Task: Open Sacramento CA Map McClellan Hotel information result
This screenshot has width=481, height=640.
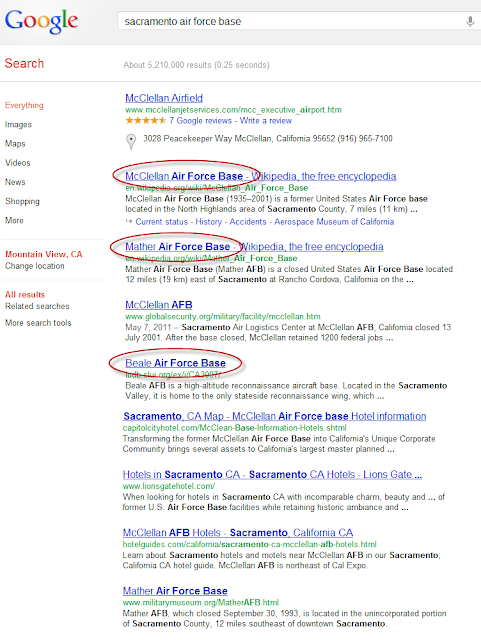Action: 275,416
